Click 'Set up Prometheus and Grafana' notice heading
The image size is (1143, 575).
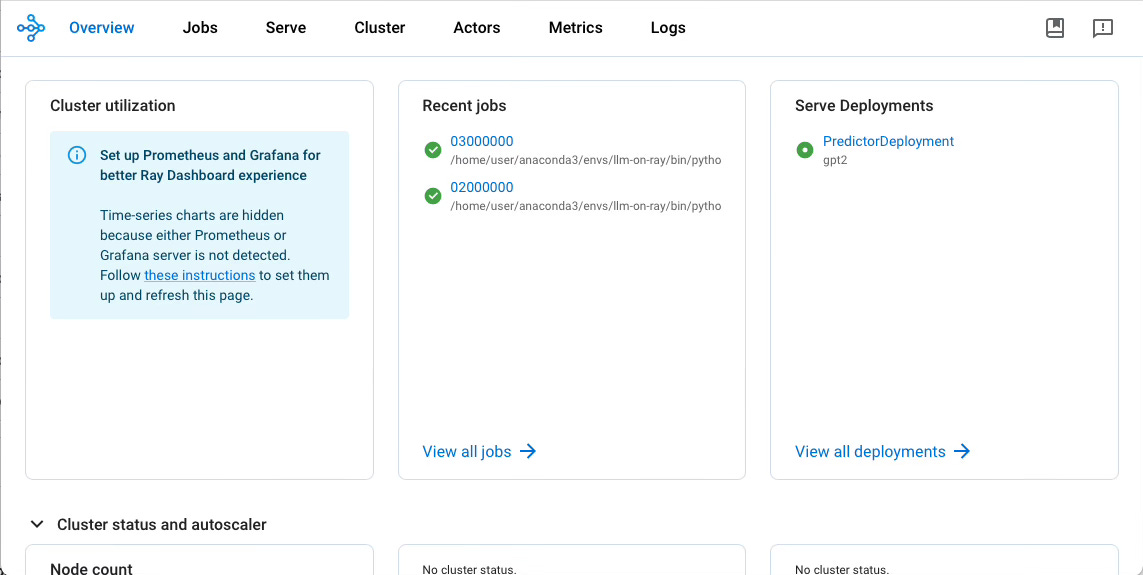[211, 165]
